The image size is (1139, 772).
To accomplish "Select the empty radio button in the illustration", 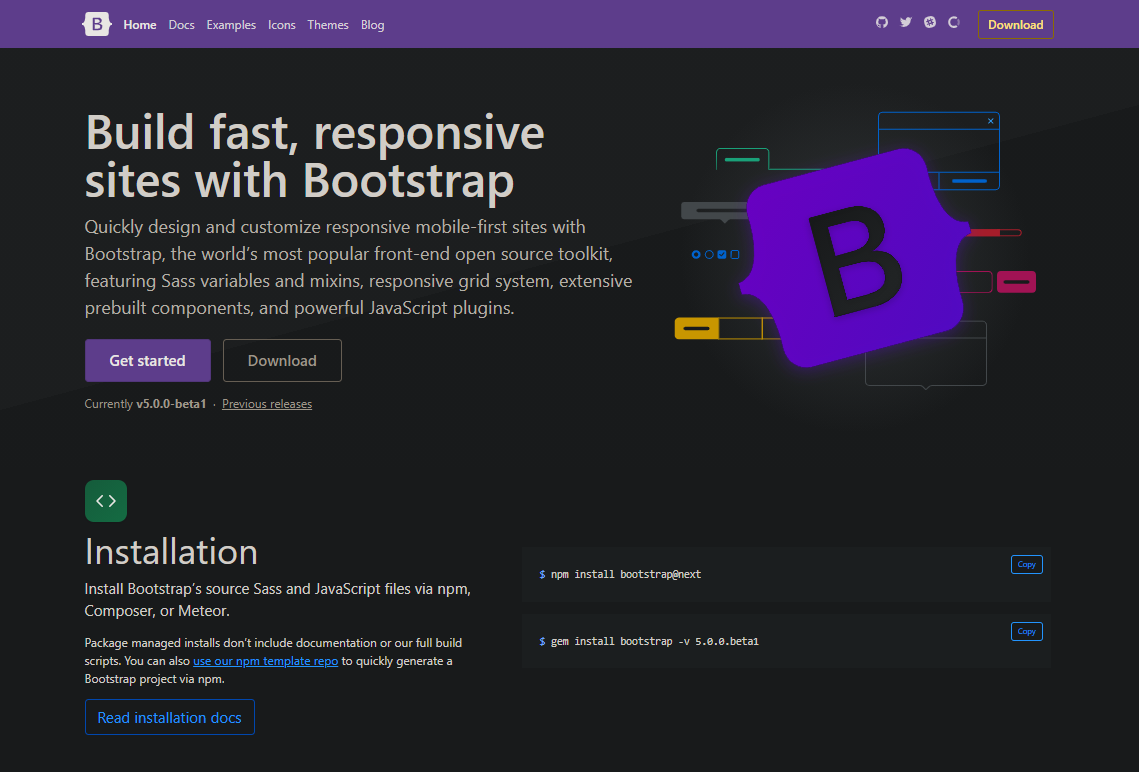I will 708,254.
